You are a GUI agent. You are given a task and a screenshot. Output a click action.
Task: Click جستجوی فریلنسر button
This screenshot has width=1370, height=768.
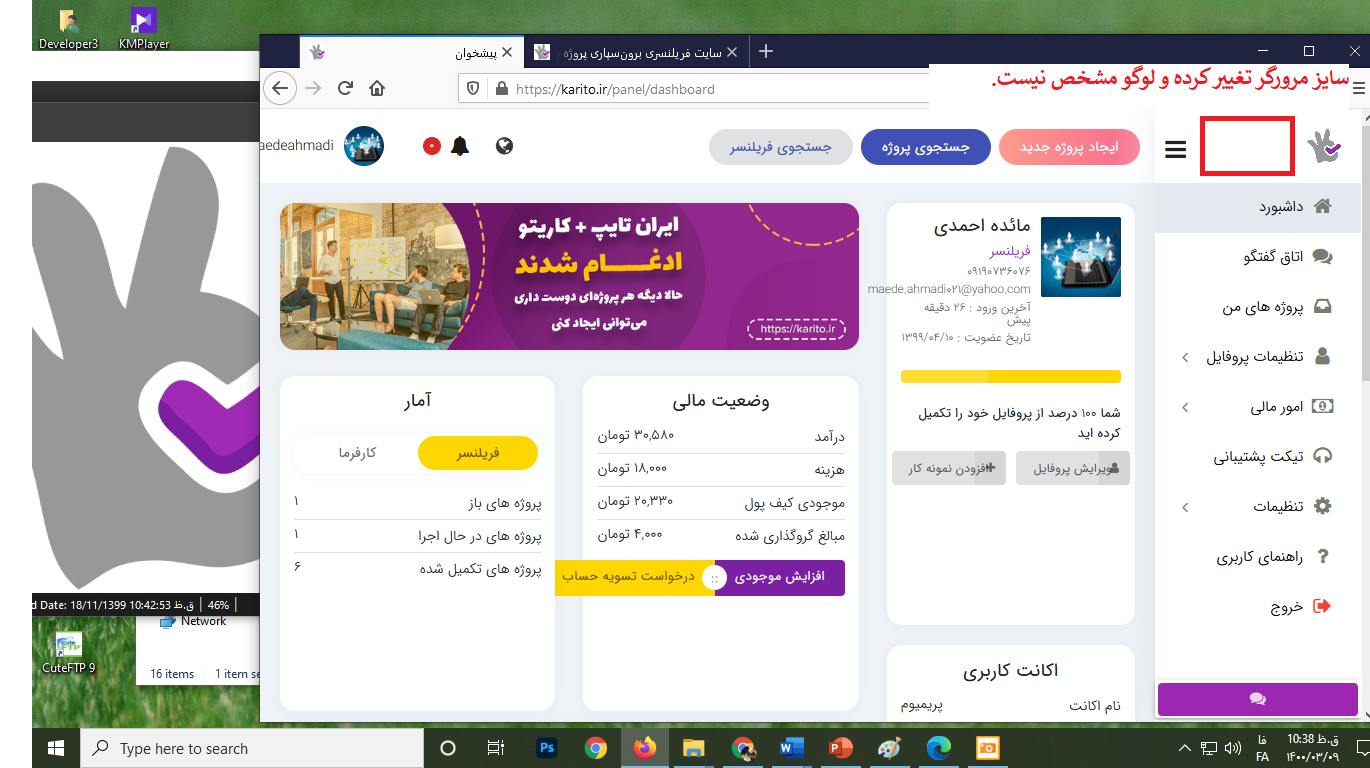pos(780,147)
